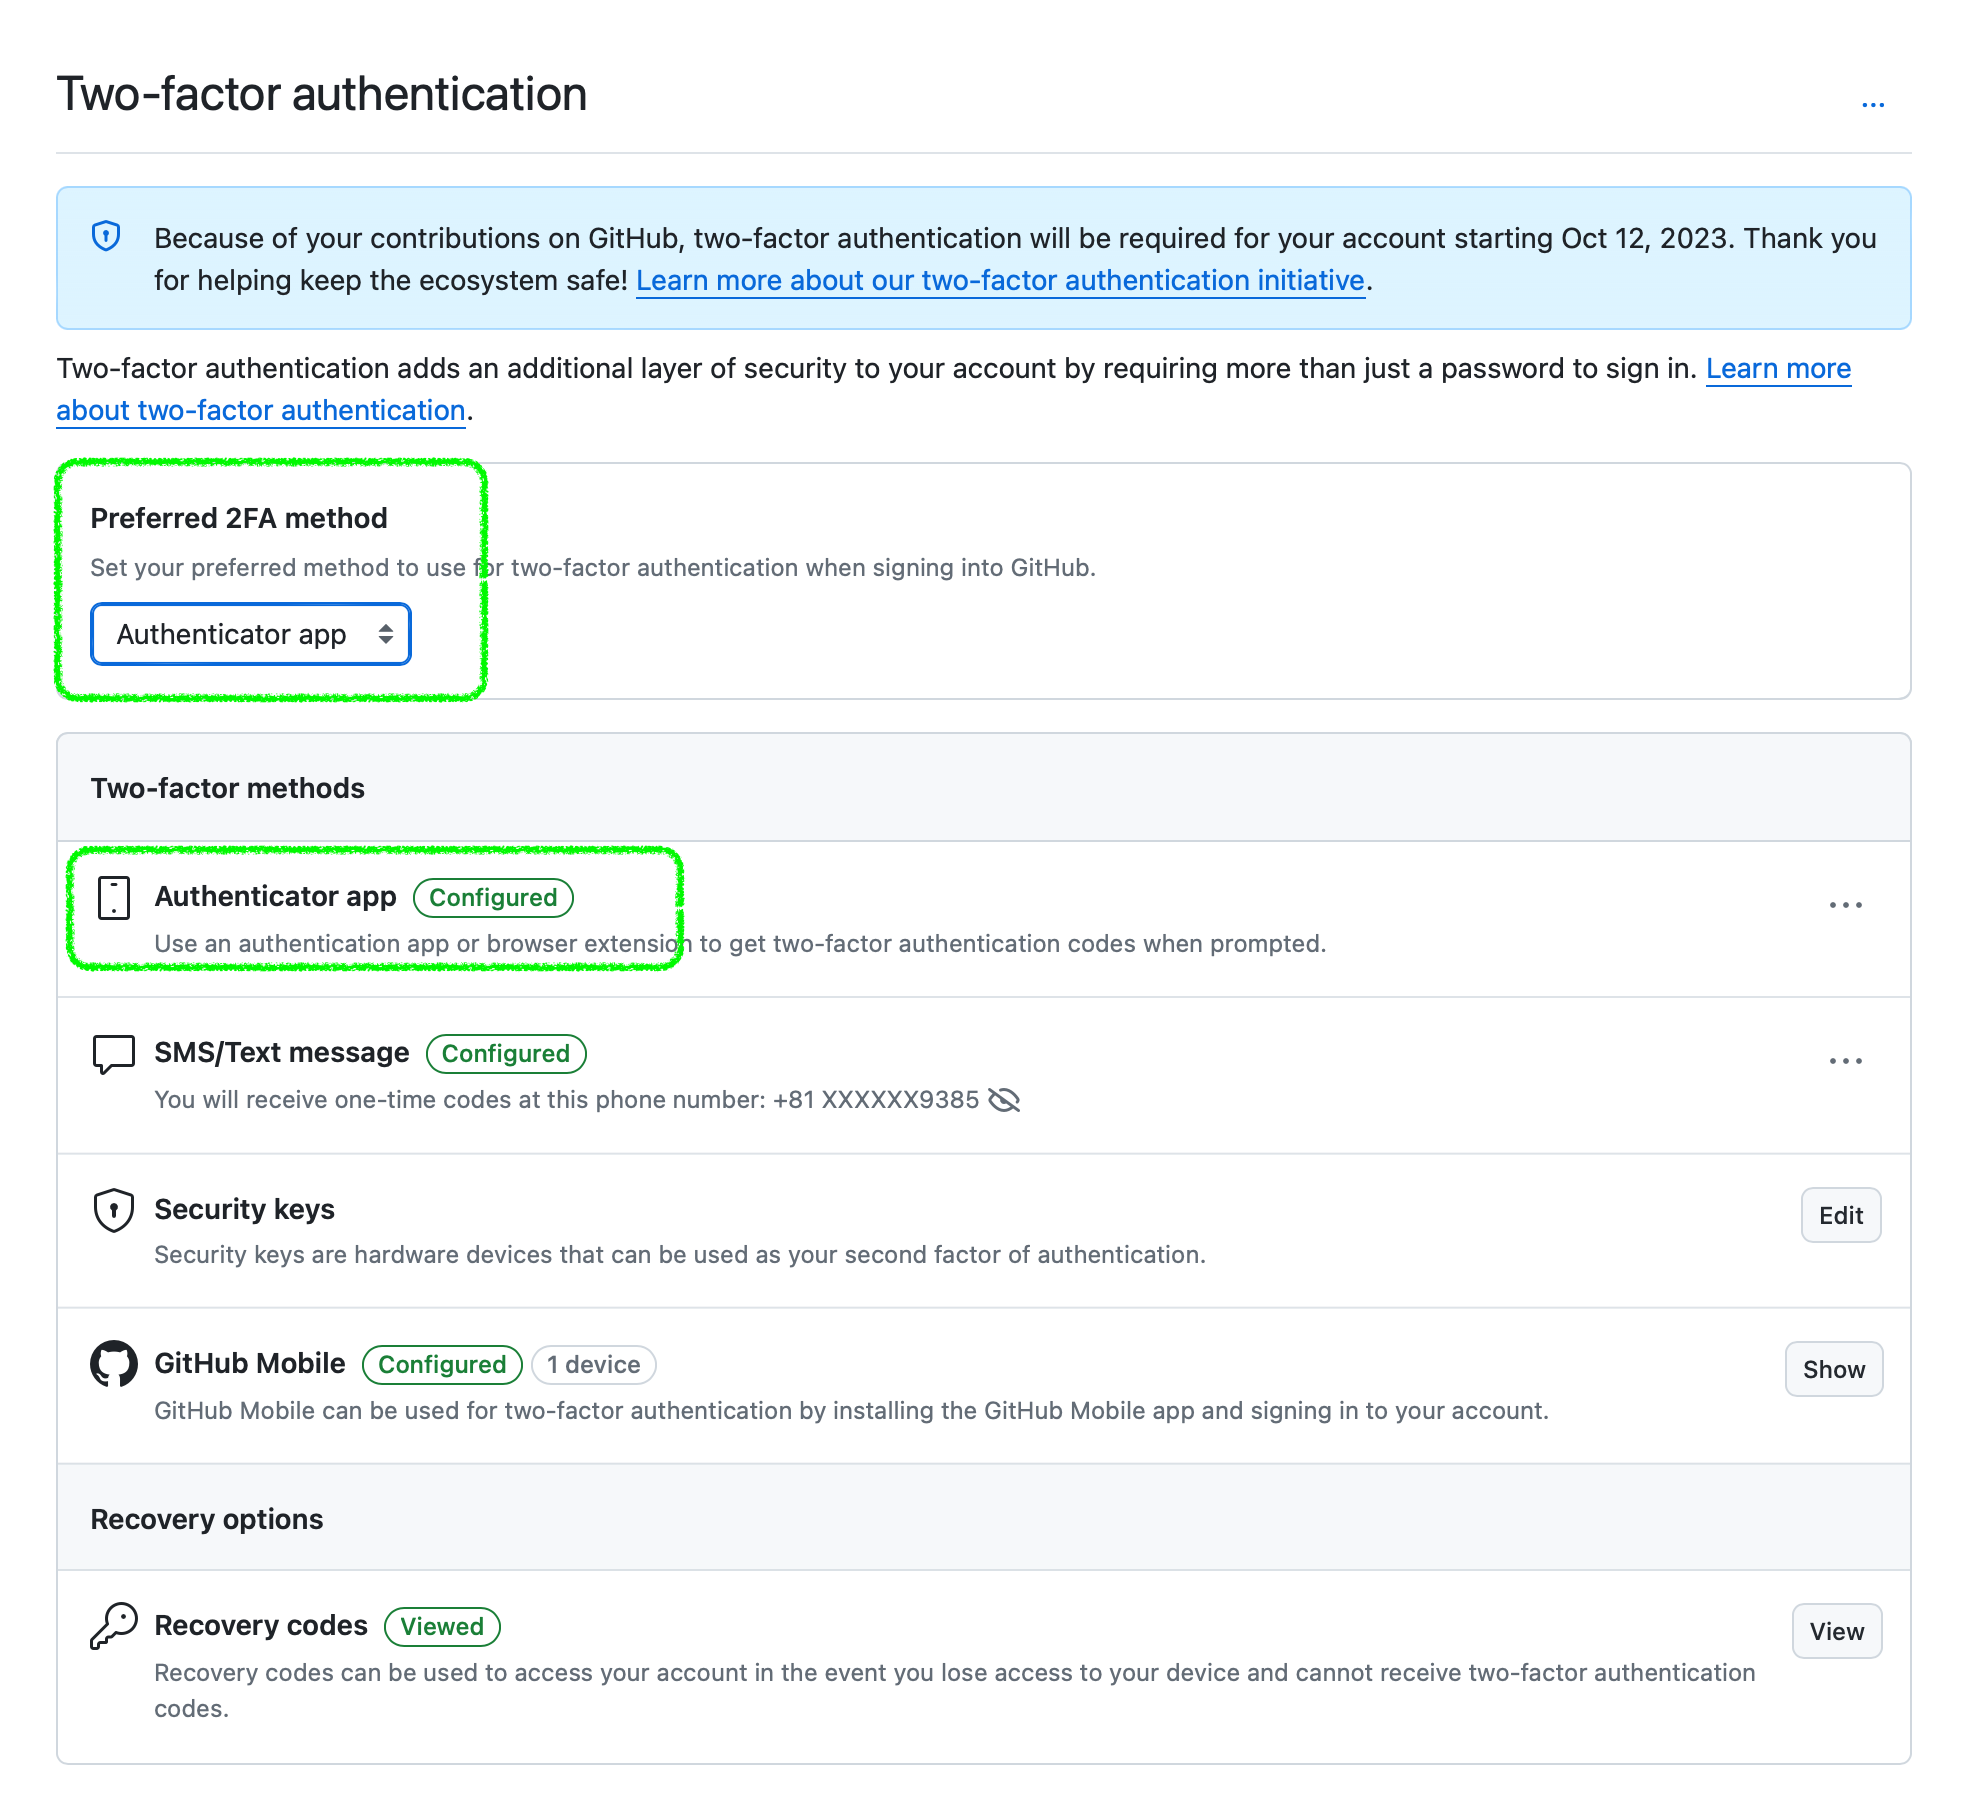Show GitHub Mobile devices
The image size is (1982, 1806).
(1833, 1369)
